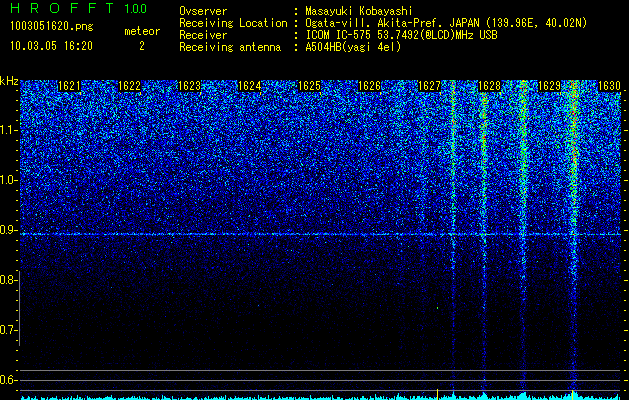Screen dimensions: 629x400
Task: Click the kHz axis unit label
Action: tap(9, 81)
